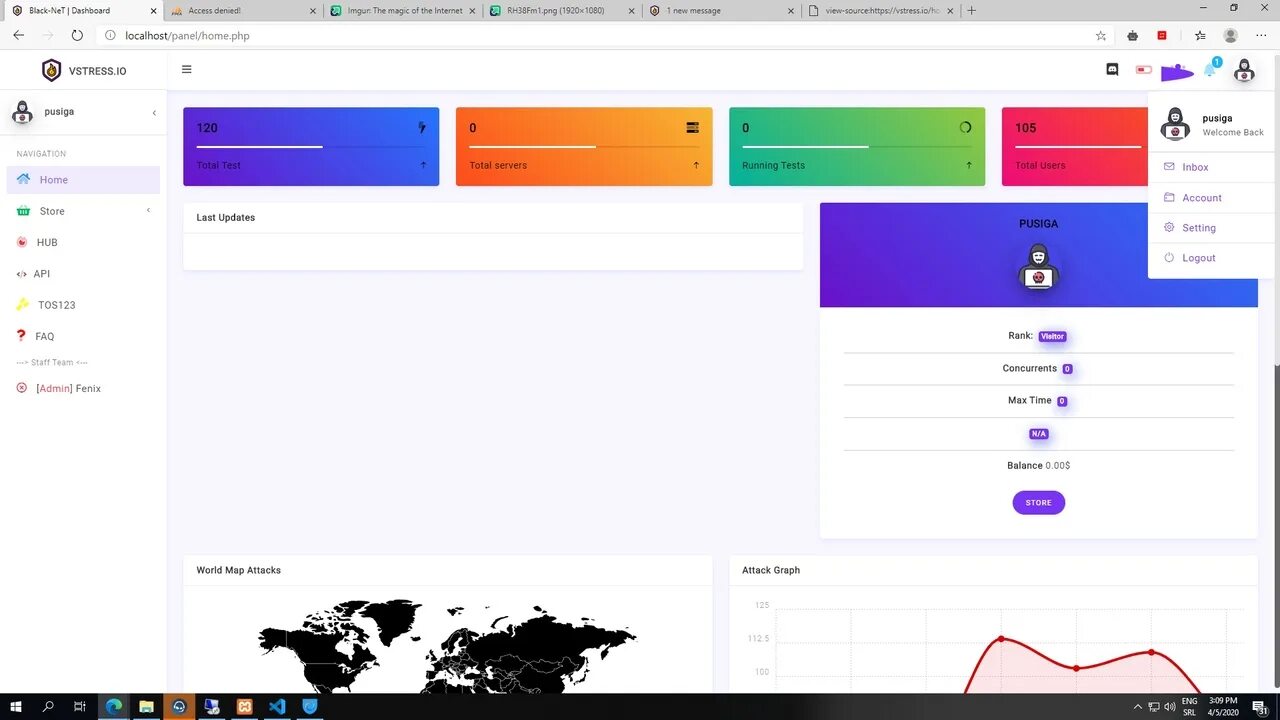Switch to the view-source vstress.io tab

[881, 10]
